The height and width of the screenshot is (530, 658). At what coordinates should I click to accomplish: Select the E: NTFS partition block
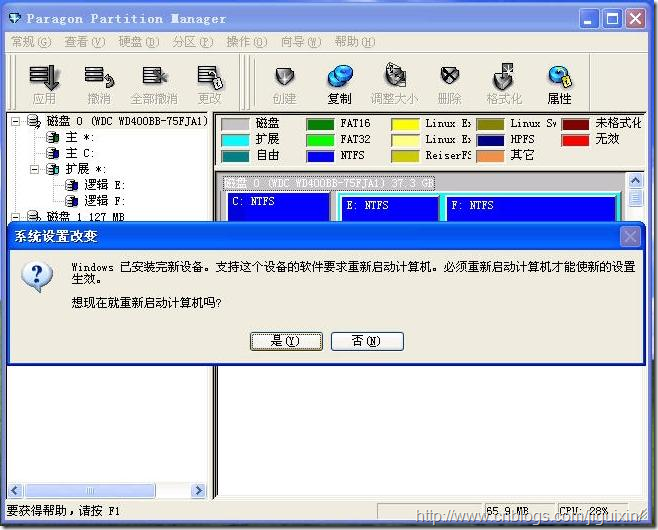(x=391, y=209)
